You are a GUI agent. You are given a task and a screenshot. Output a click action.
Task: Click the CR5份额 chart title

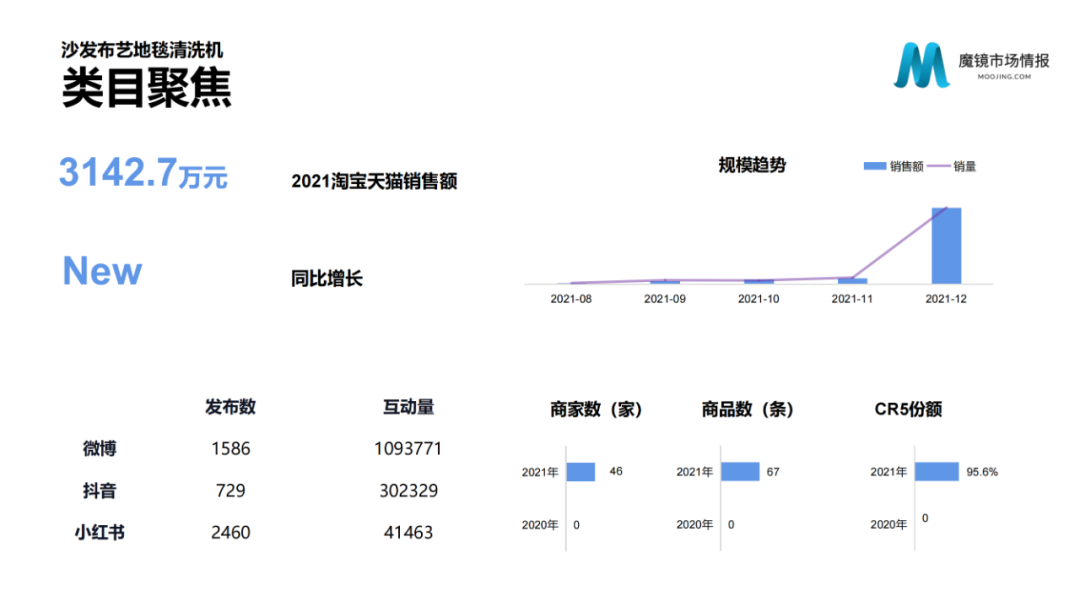click(x=908, y=409)
